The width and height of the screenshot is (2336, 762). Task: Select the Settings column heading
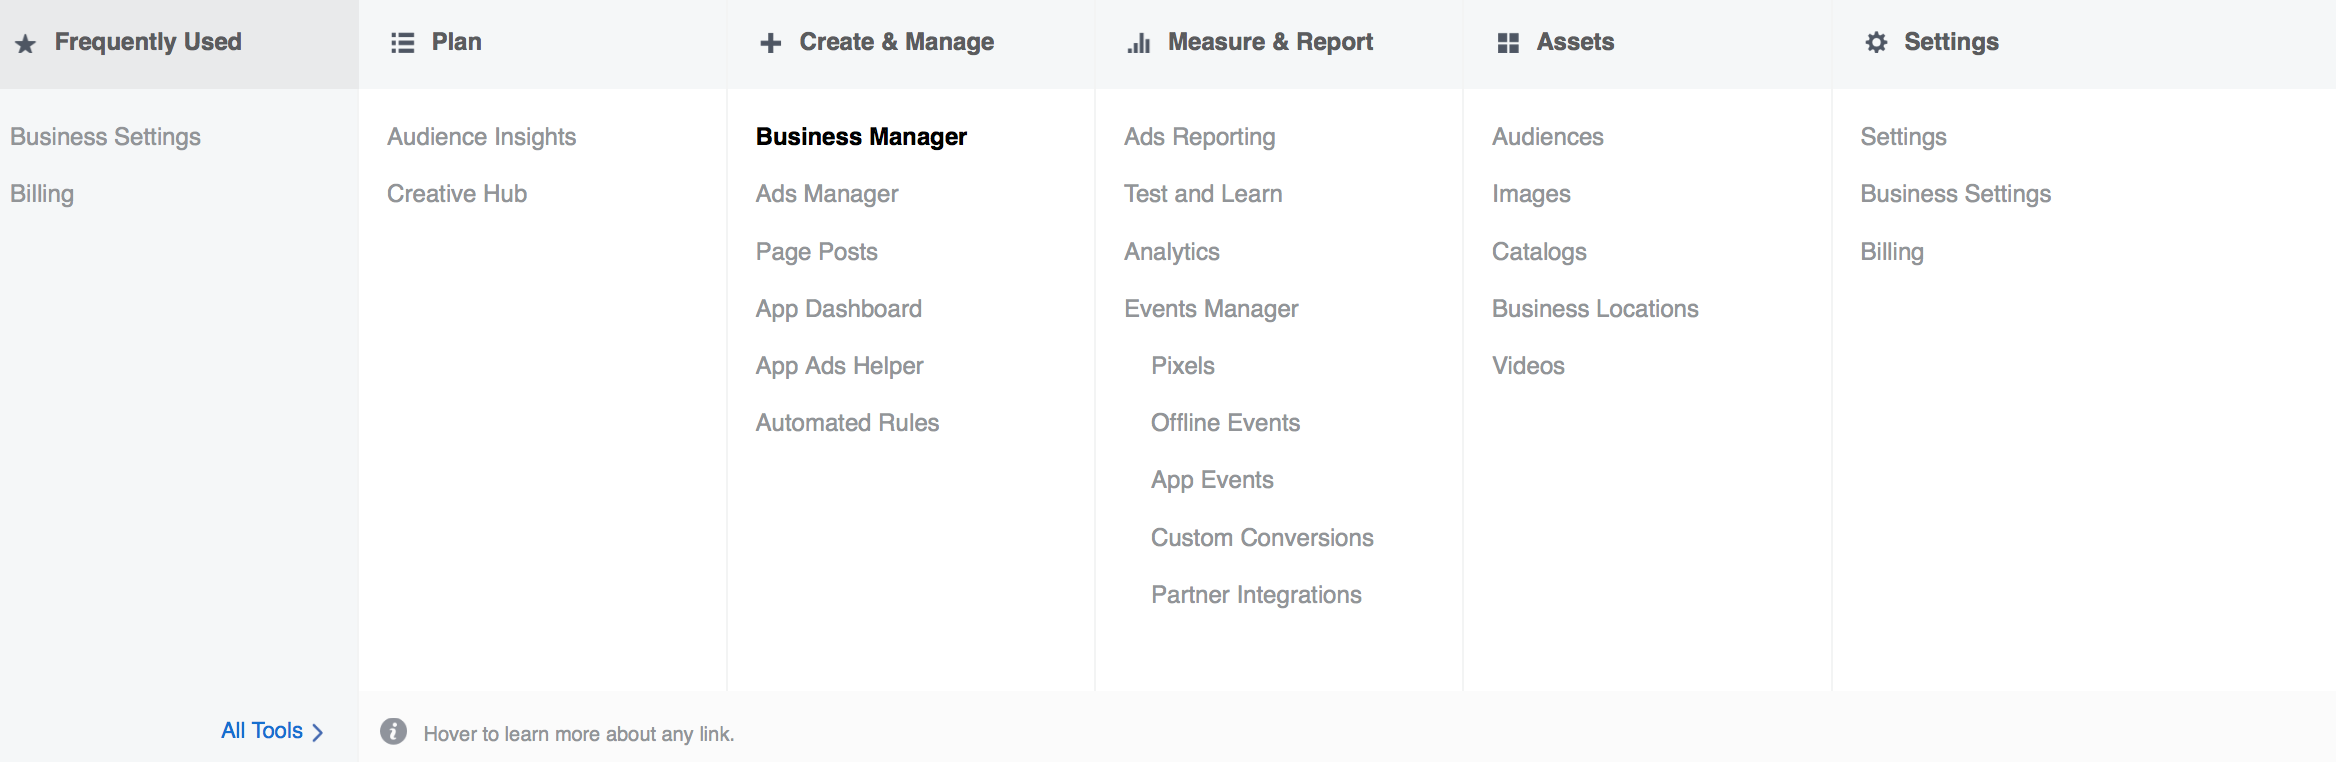point(1951,42)
